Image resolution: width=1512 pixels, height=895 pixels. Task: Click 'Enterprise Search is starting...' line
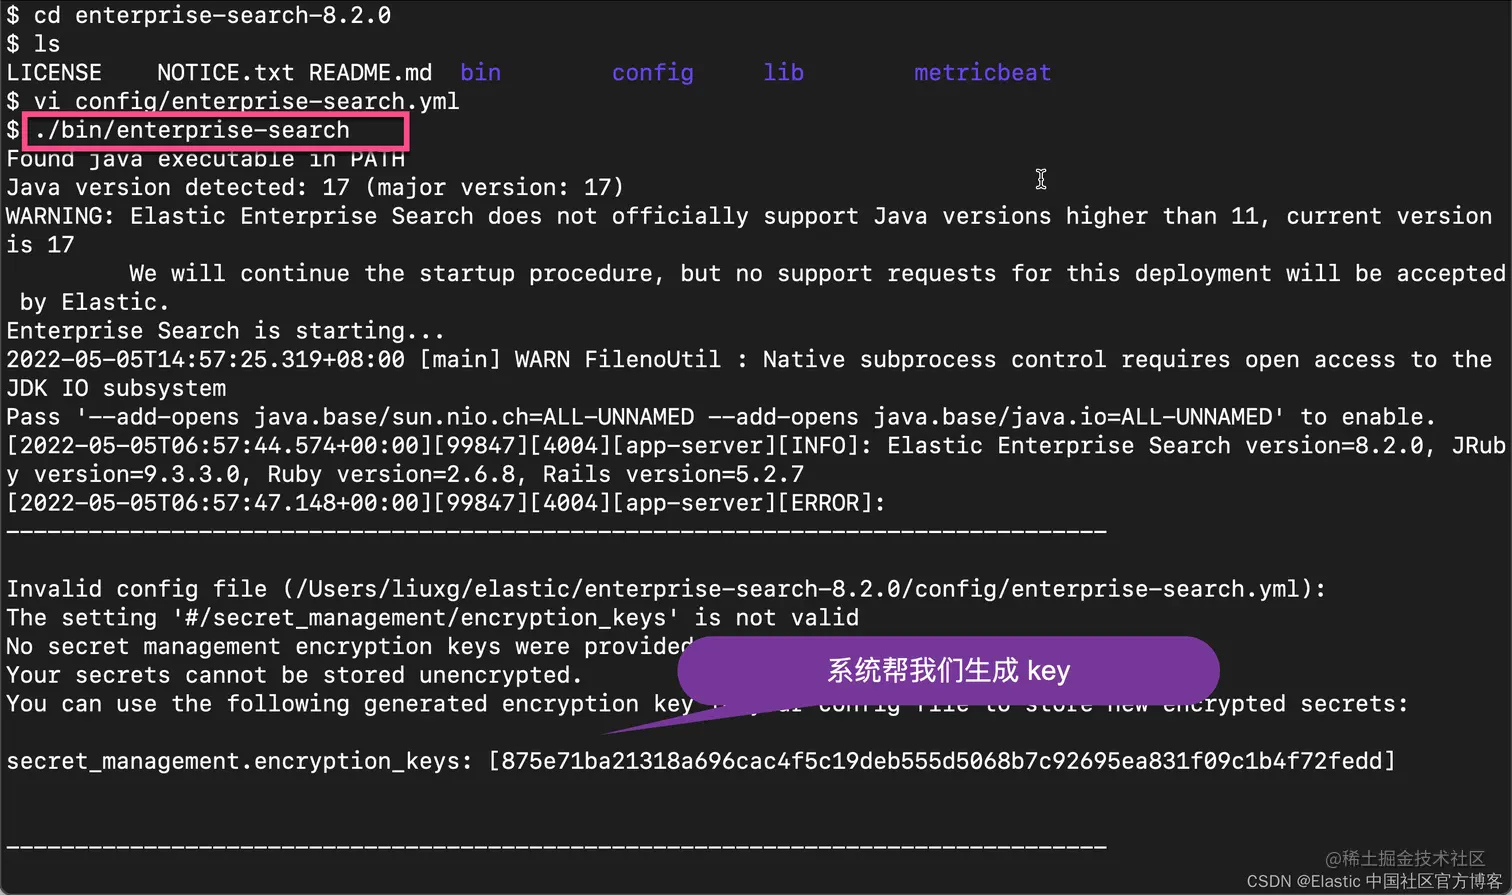pos(225,331)
